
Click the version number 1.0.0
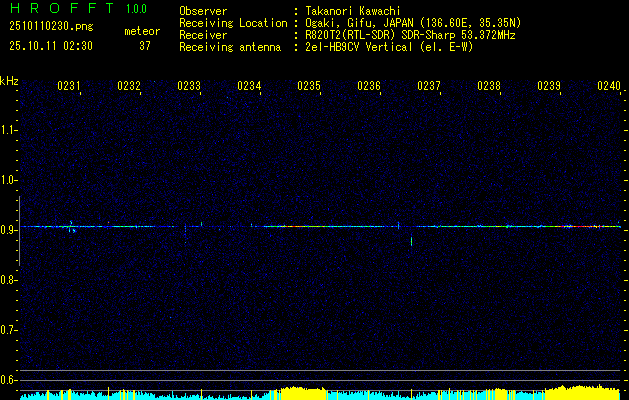click(x=136, y=8)
